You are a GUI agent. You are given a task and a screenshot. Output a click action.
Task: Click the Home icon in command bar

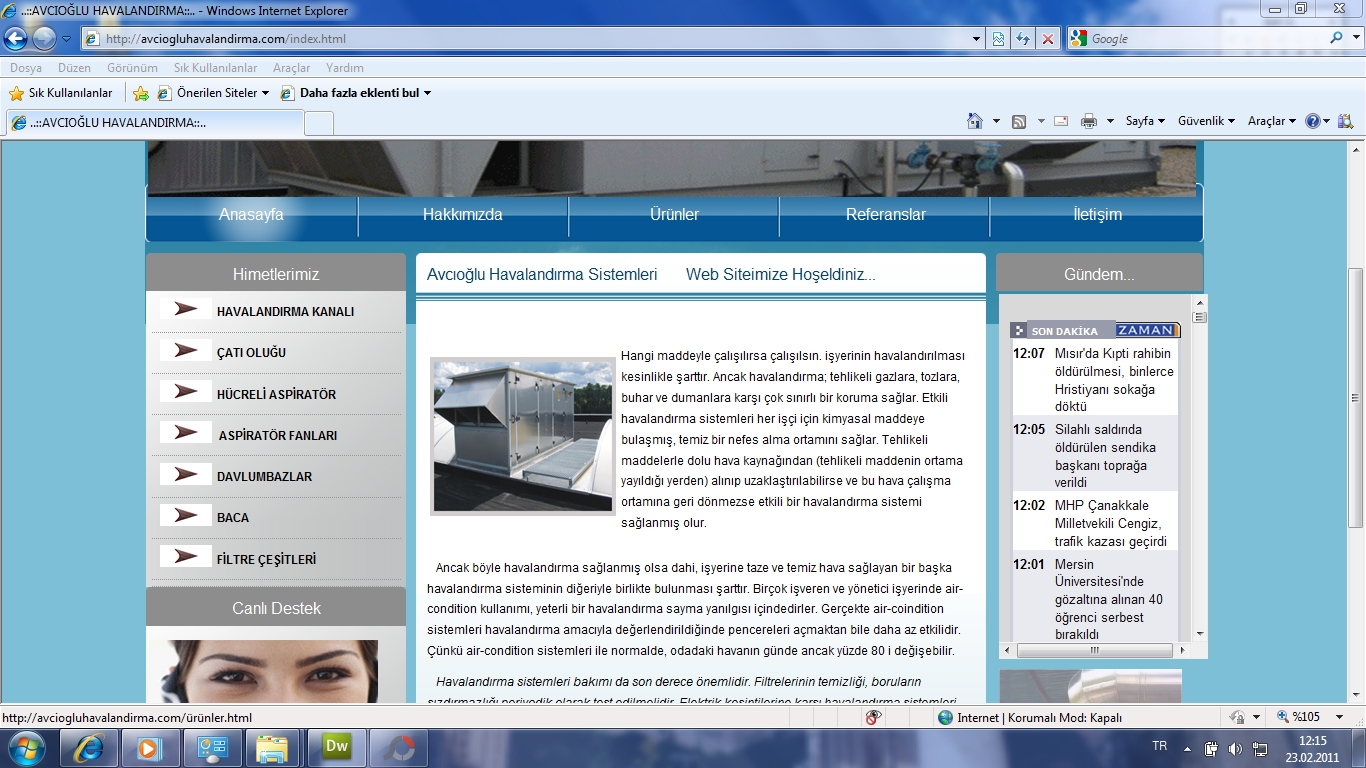975,121
